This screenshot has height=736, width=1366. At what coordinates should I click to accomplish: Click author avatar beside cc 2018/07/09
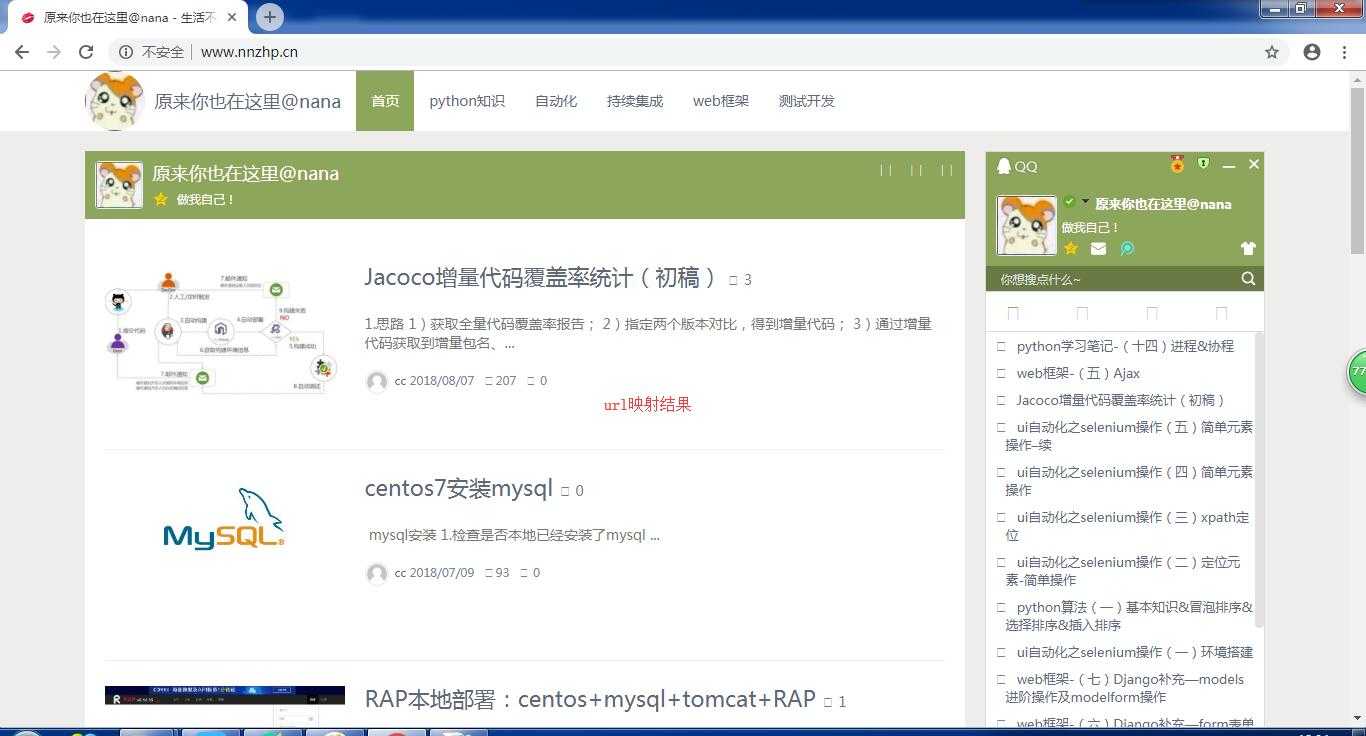click(377, 573)
